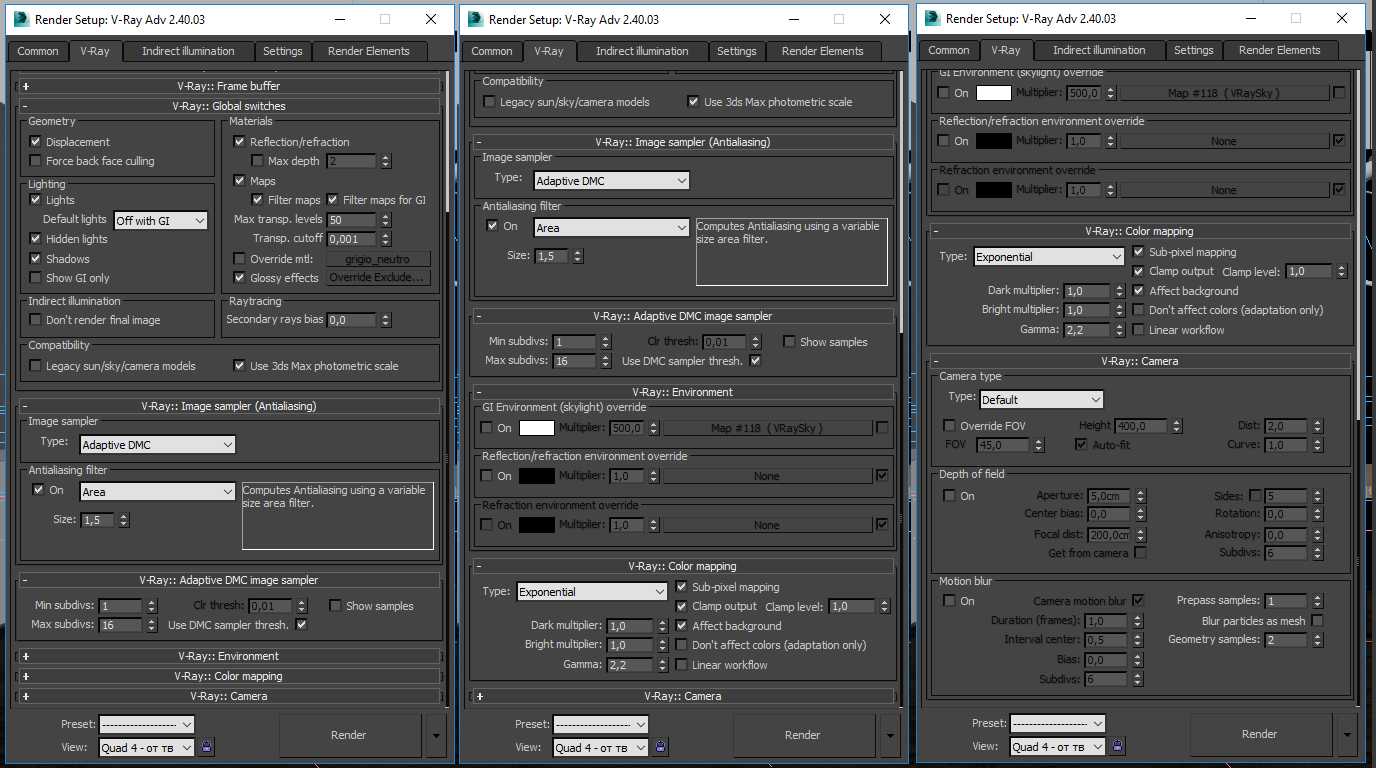Toggle Camera motion blur checkbox in right window
1376x768 pixels.
[1138, 601]
